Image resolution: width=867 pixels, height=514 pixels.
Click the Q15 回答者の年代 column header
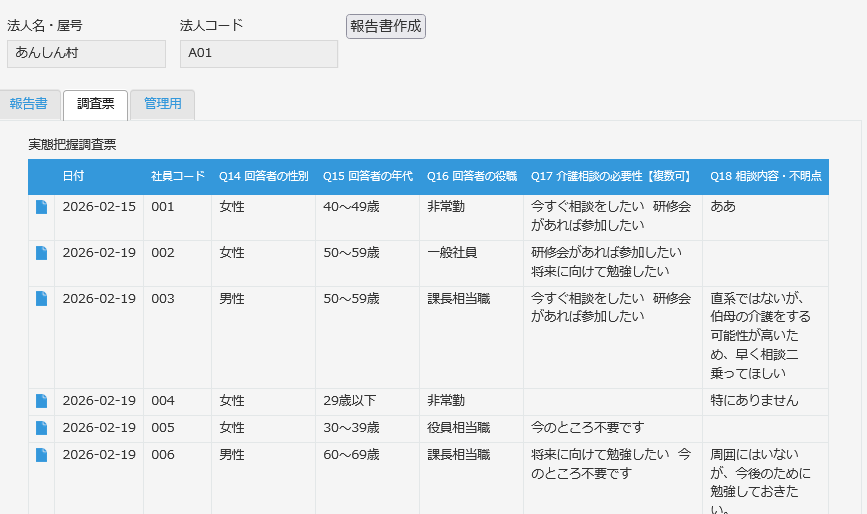[x=367, y=176]
